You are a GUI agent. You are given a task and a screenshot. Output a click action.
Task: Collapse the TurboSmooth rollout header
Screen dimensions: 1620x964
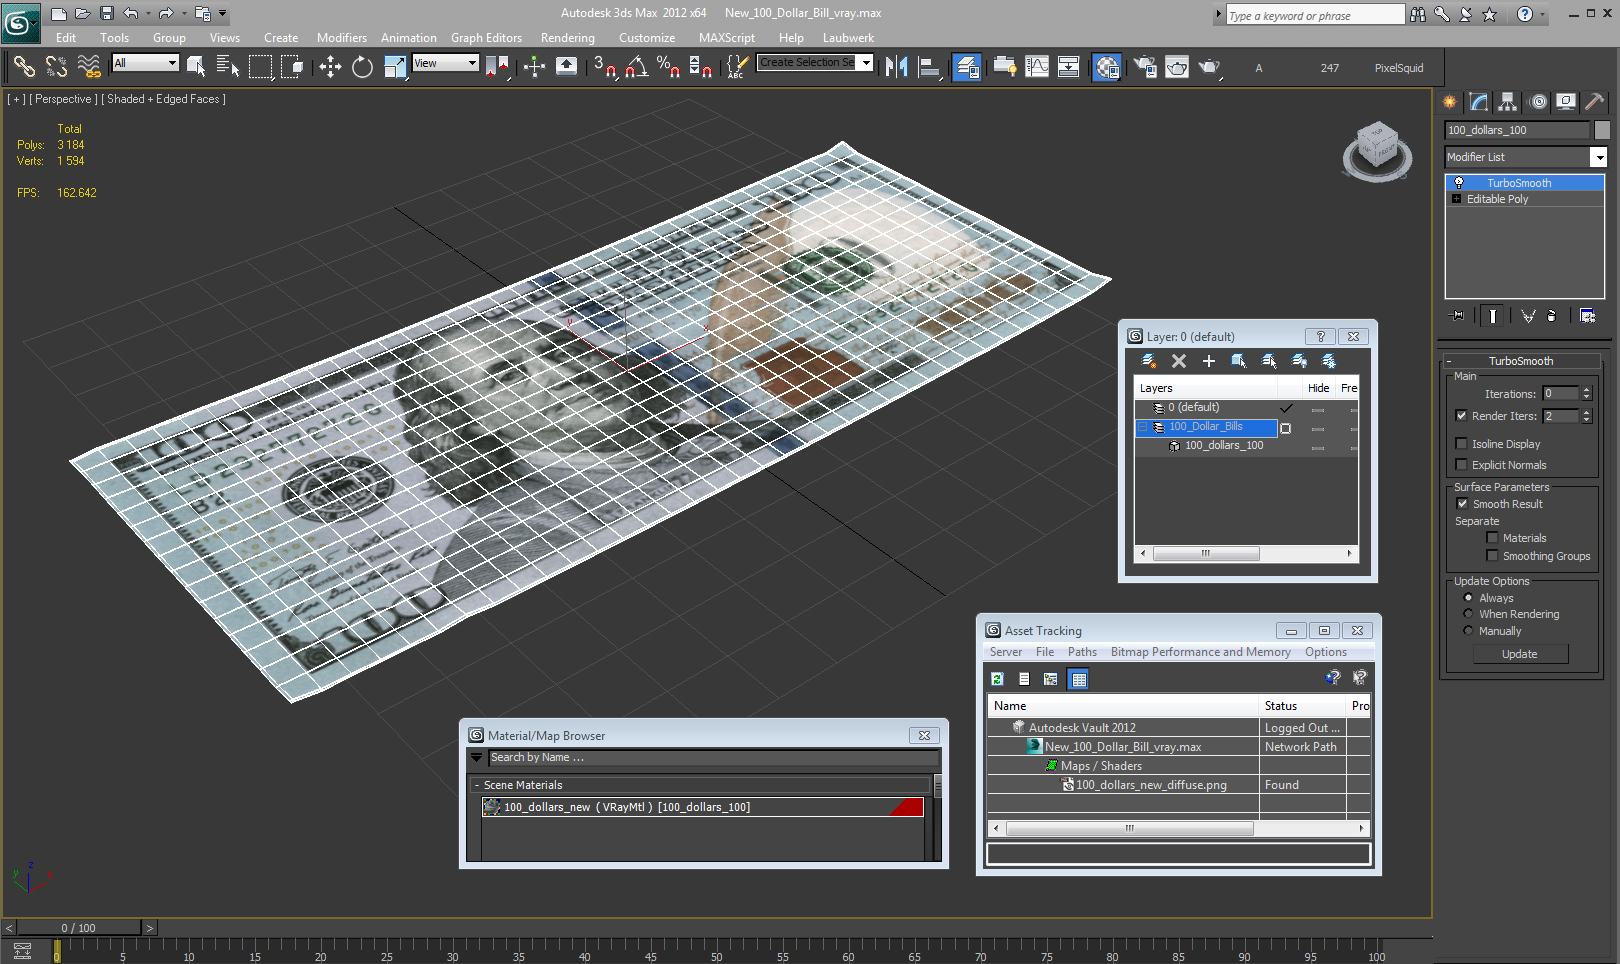1521,361
